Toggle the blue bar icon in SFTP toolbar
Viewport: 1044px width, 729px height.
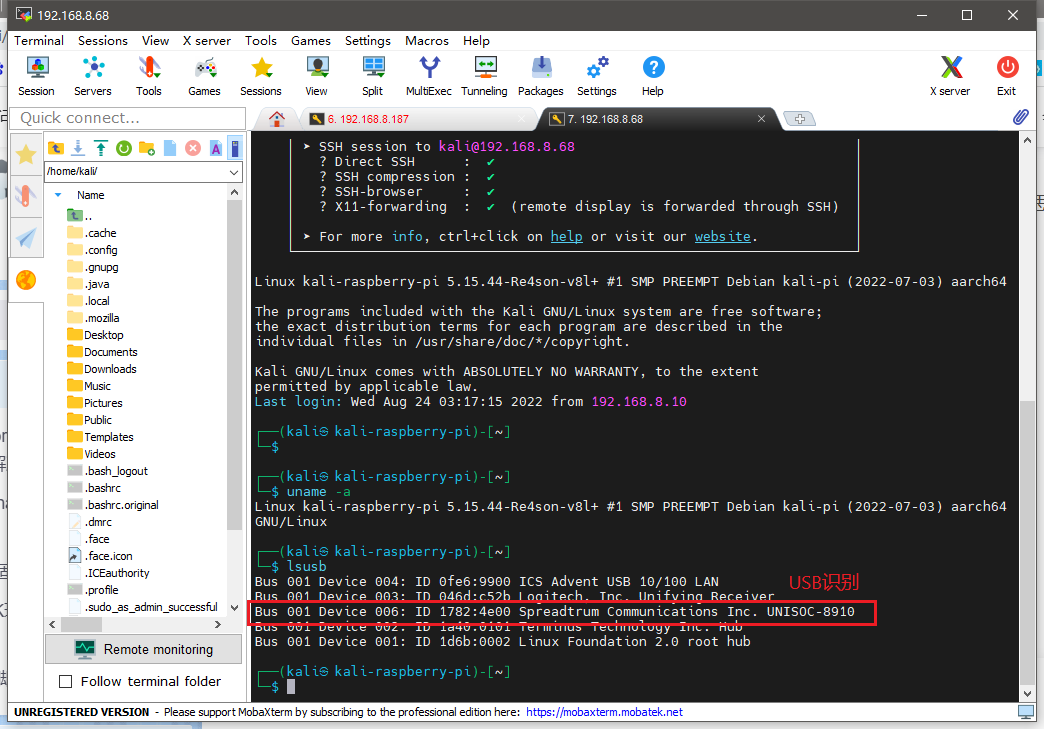click(x=235, y=148)
